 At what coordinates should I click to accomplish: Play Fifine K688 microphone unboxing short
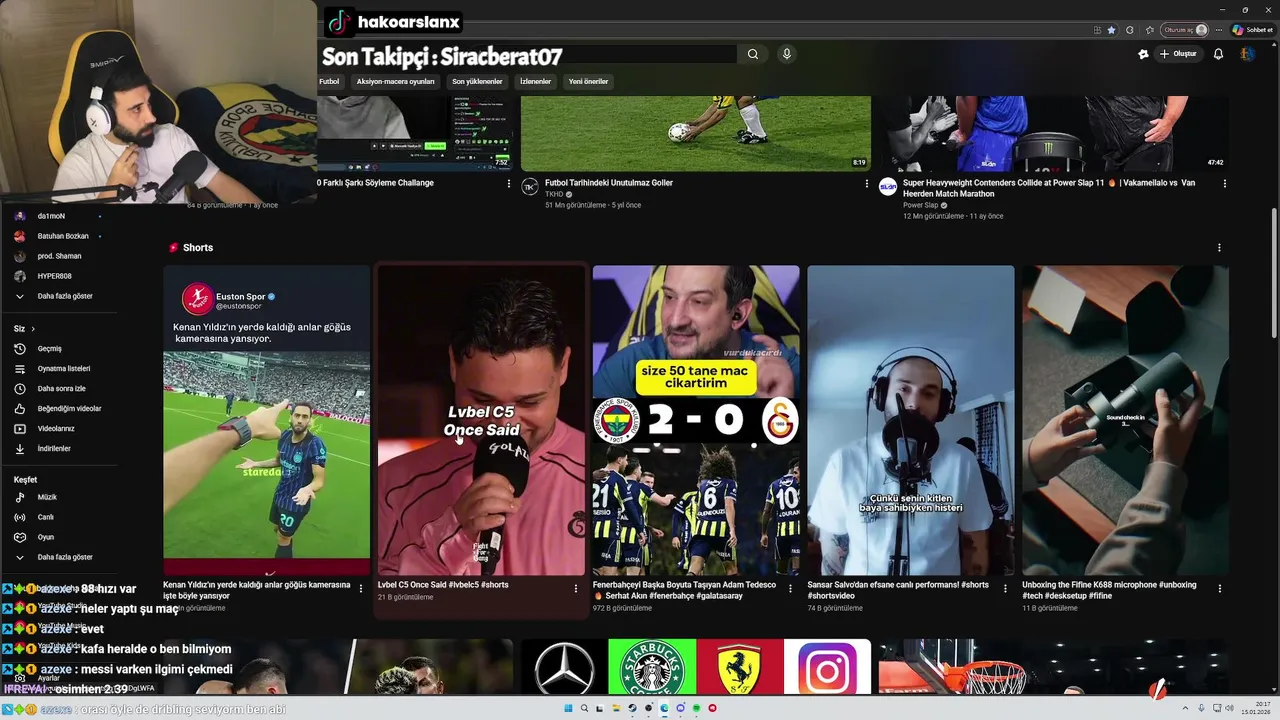pyautogui.click(x=1125, y=420)
